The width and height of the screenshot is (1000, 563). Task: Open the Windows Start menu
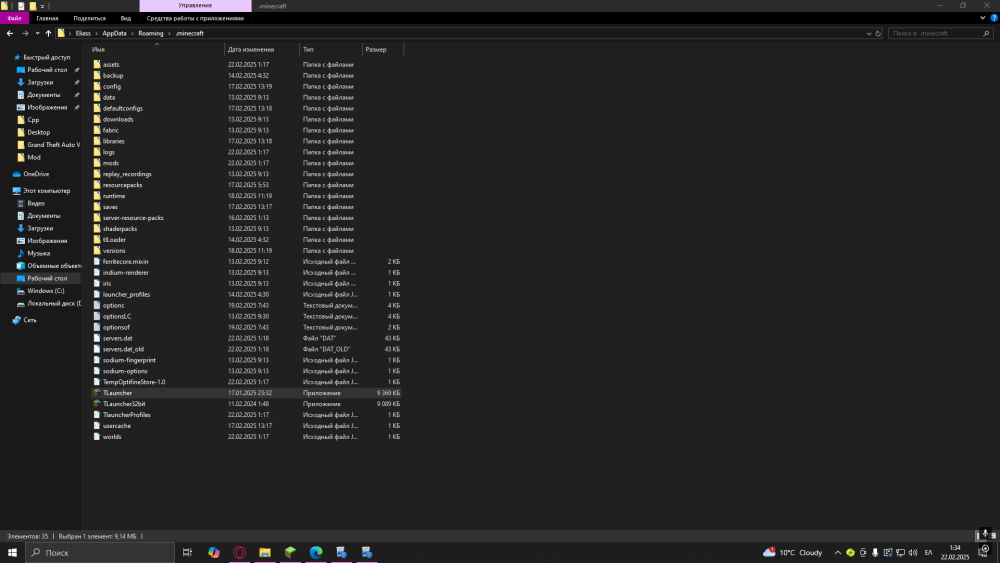coord(12,552)
